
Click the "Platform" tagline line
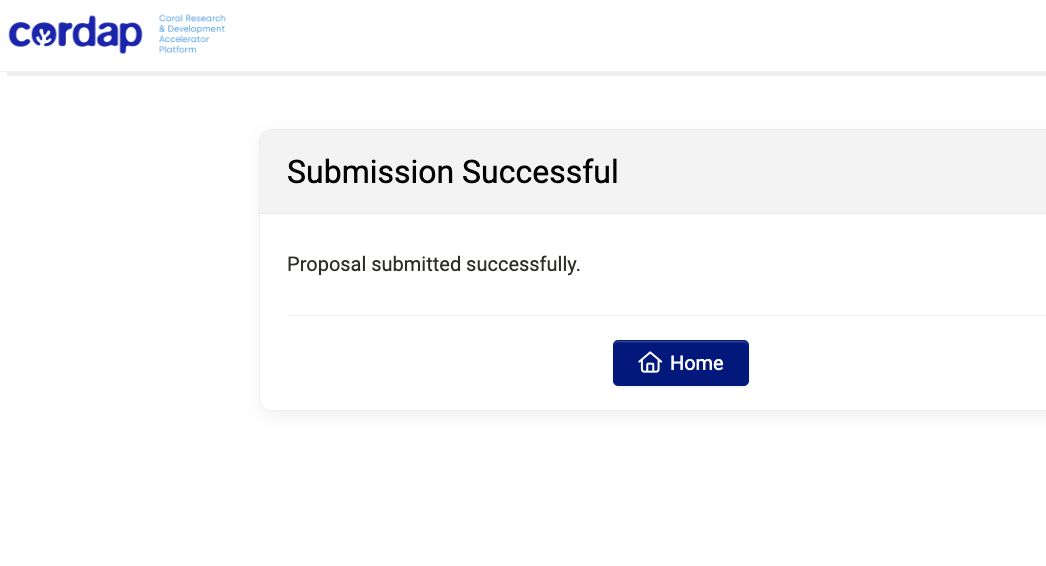pos(177,49)
